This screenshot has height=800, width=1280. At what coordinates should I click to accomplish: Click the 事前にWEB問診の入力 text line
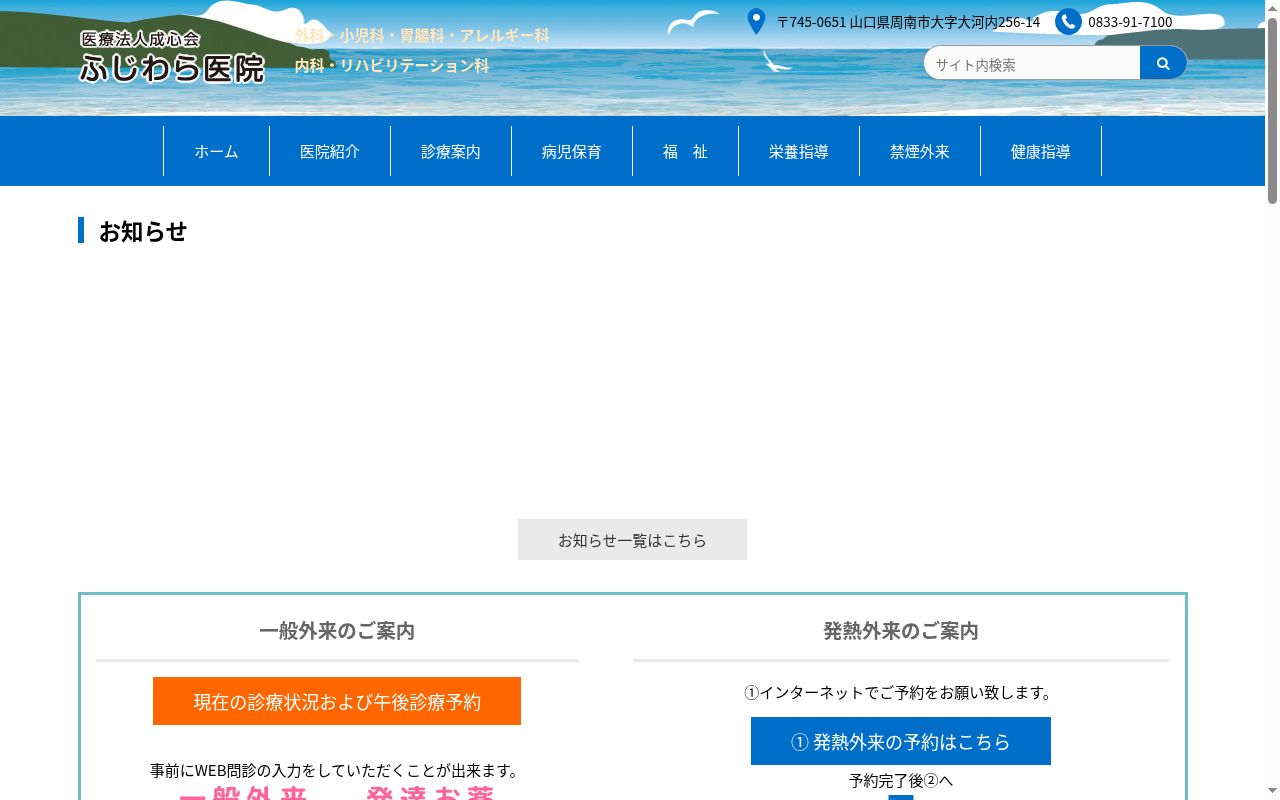tap(337, 771)
